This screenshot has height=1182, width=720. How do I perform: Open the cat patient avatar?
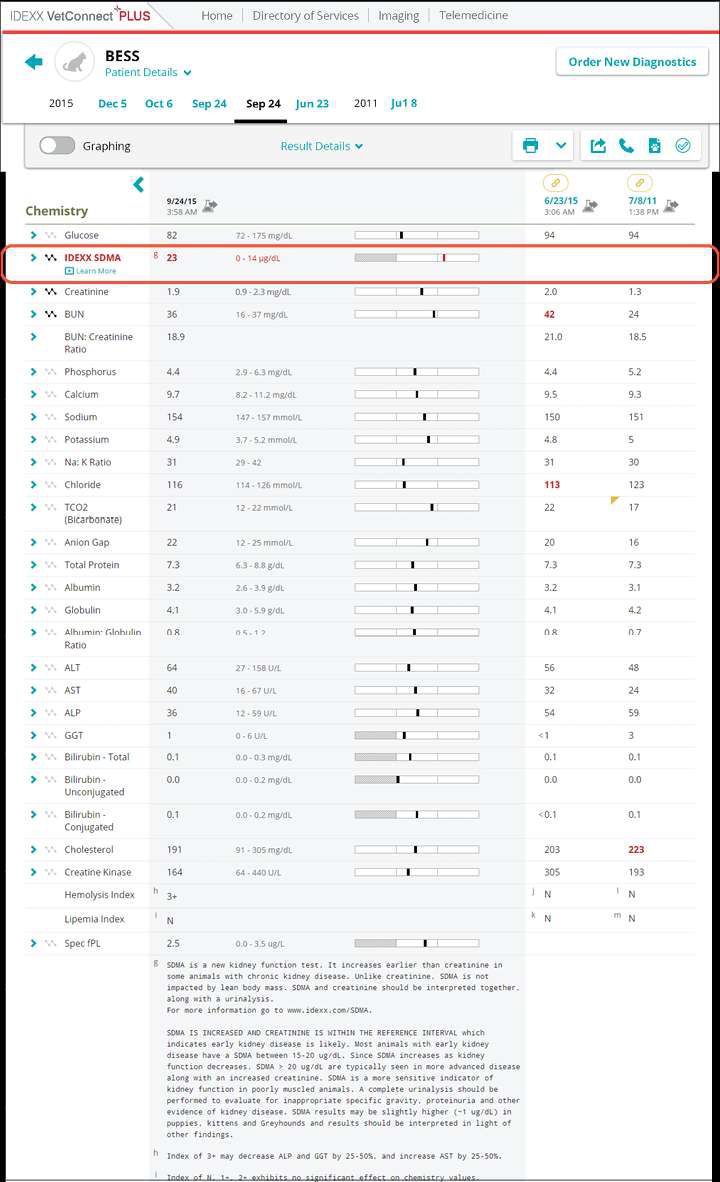point(74,62)
